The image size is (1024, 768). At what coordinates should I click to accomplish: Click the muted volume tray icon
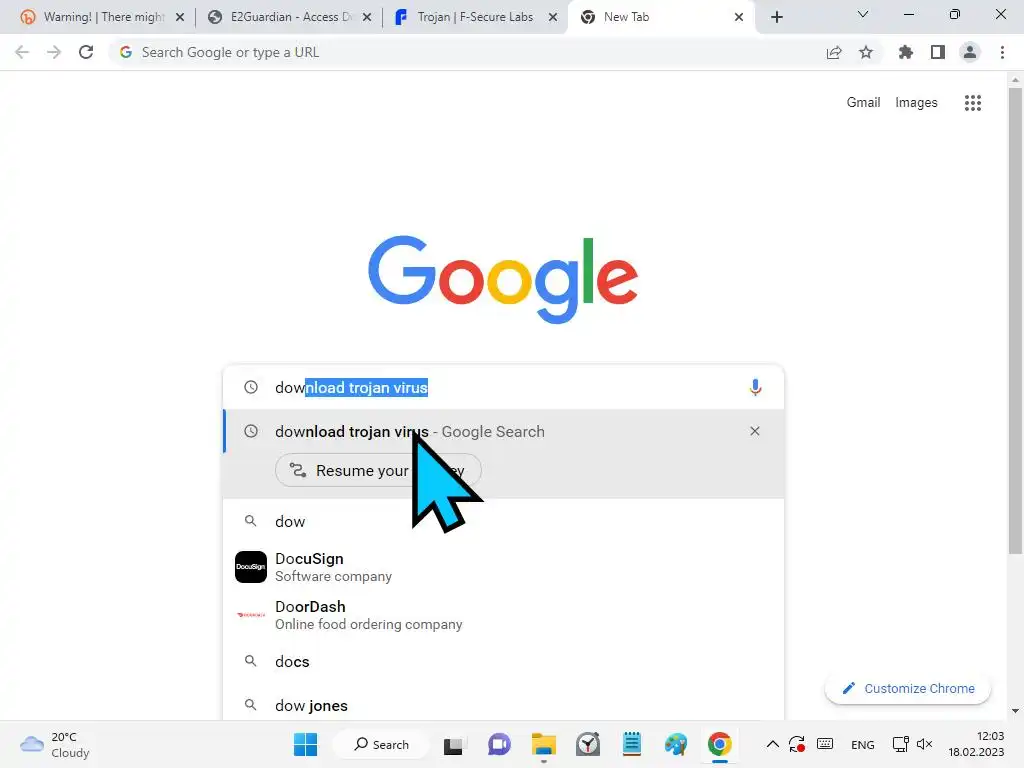point(924,744)
